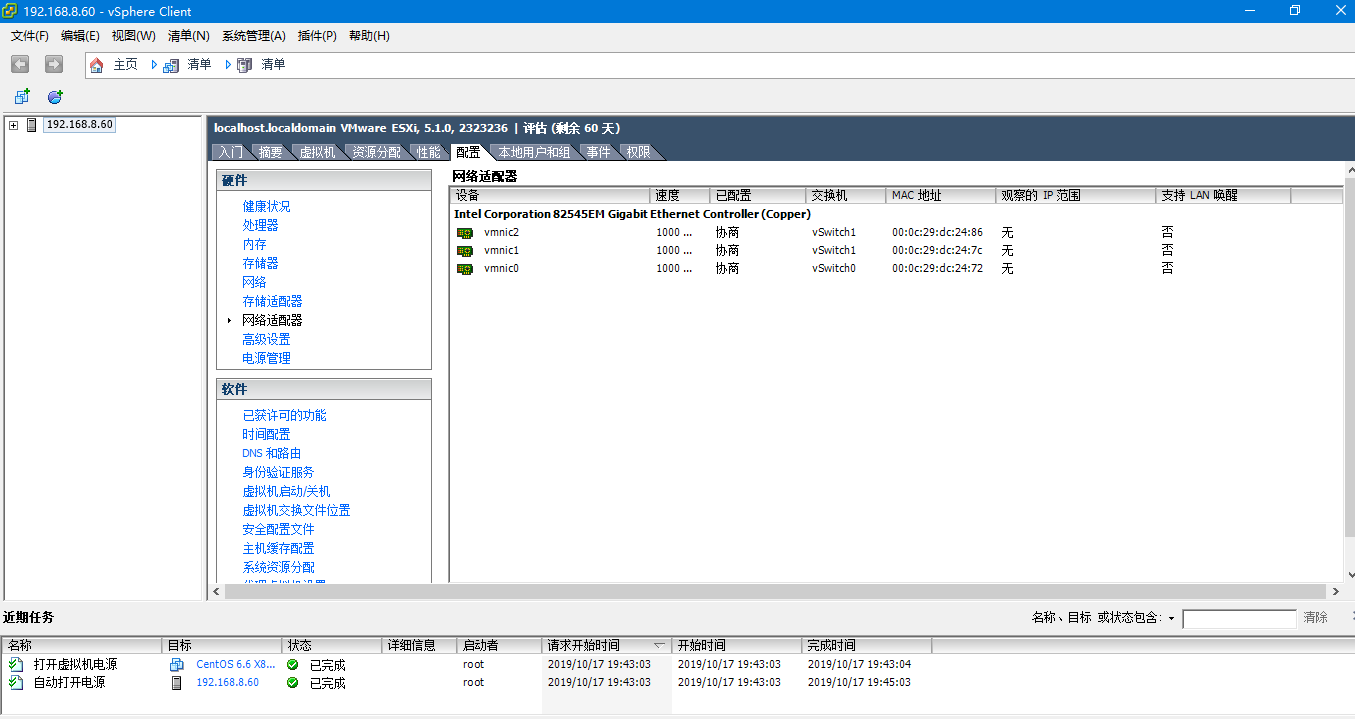
Task: Open 网络 hardware link
Action: click(x=254, y=282)
